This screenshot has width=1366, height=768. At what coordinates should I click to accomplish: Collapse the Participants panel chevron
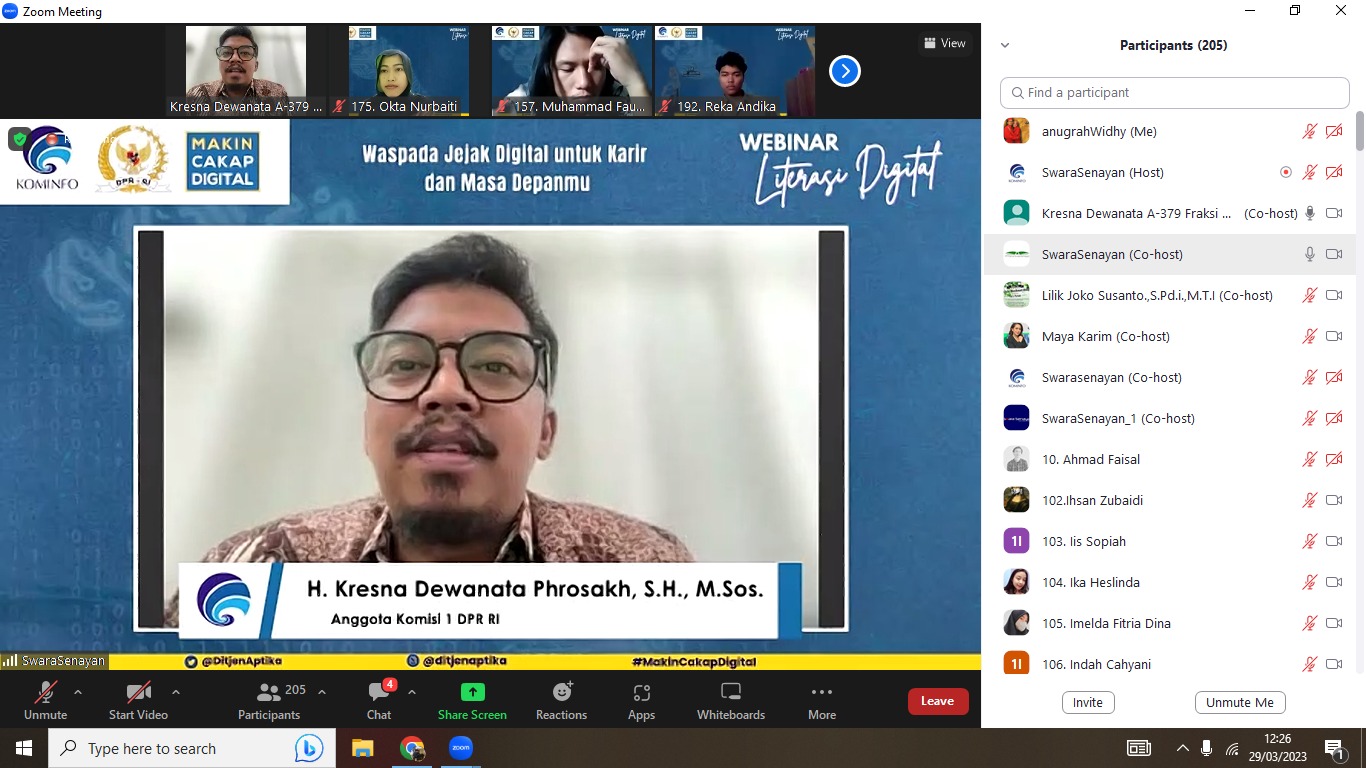coord(1005,45)
